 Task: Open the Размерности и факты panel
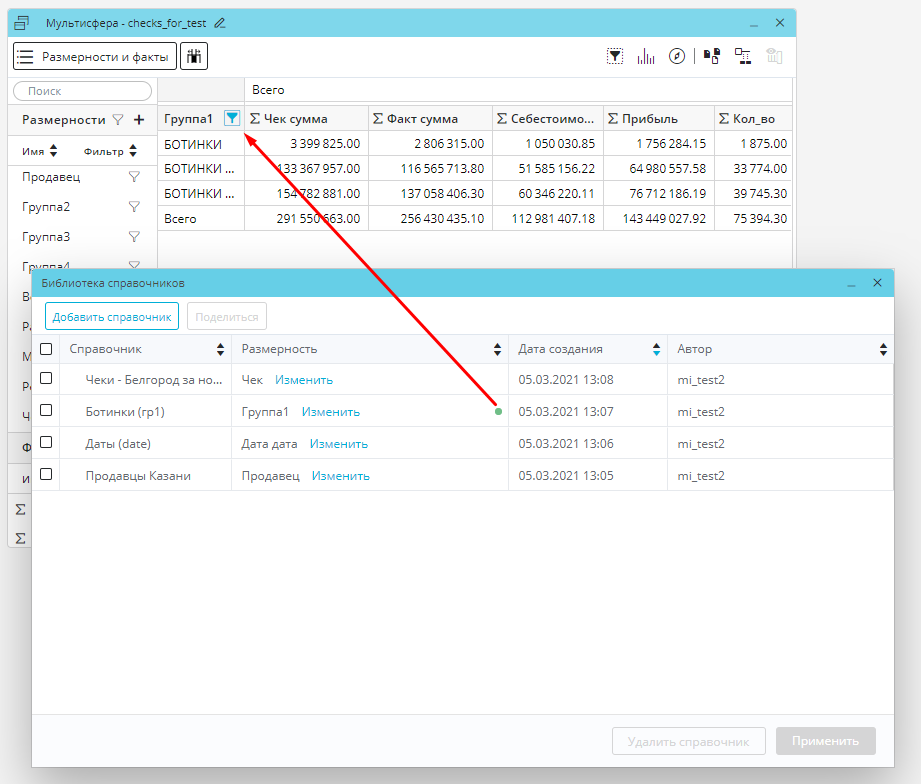tap(94, 57)
